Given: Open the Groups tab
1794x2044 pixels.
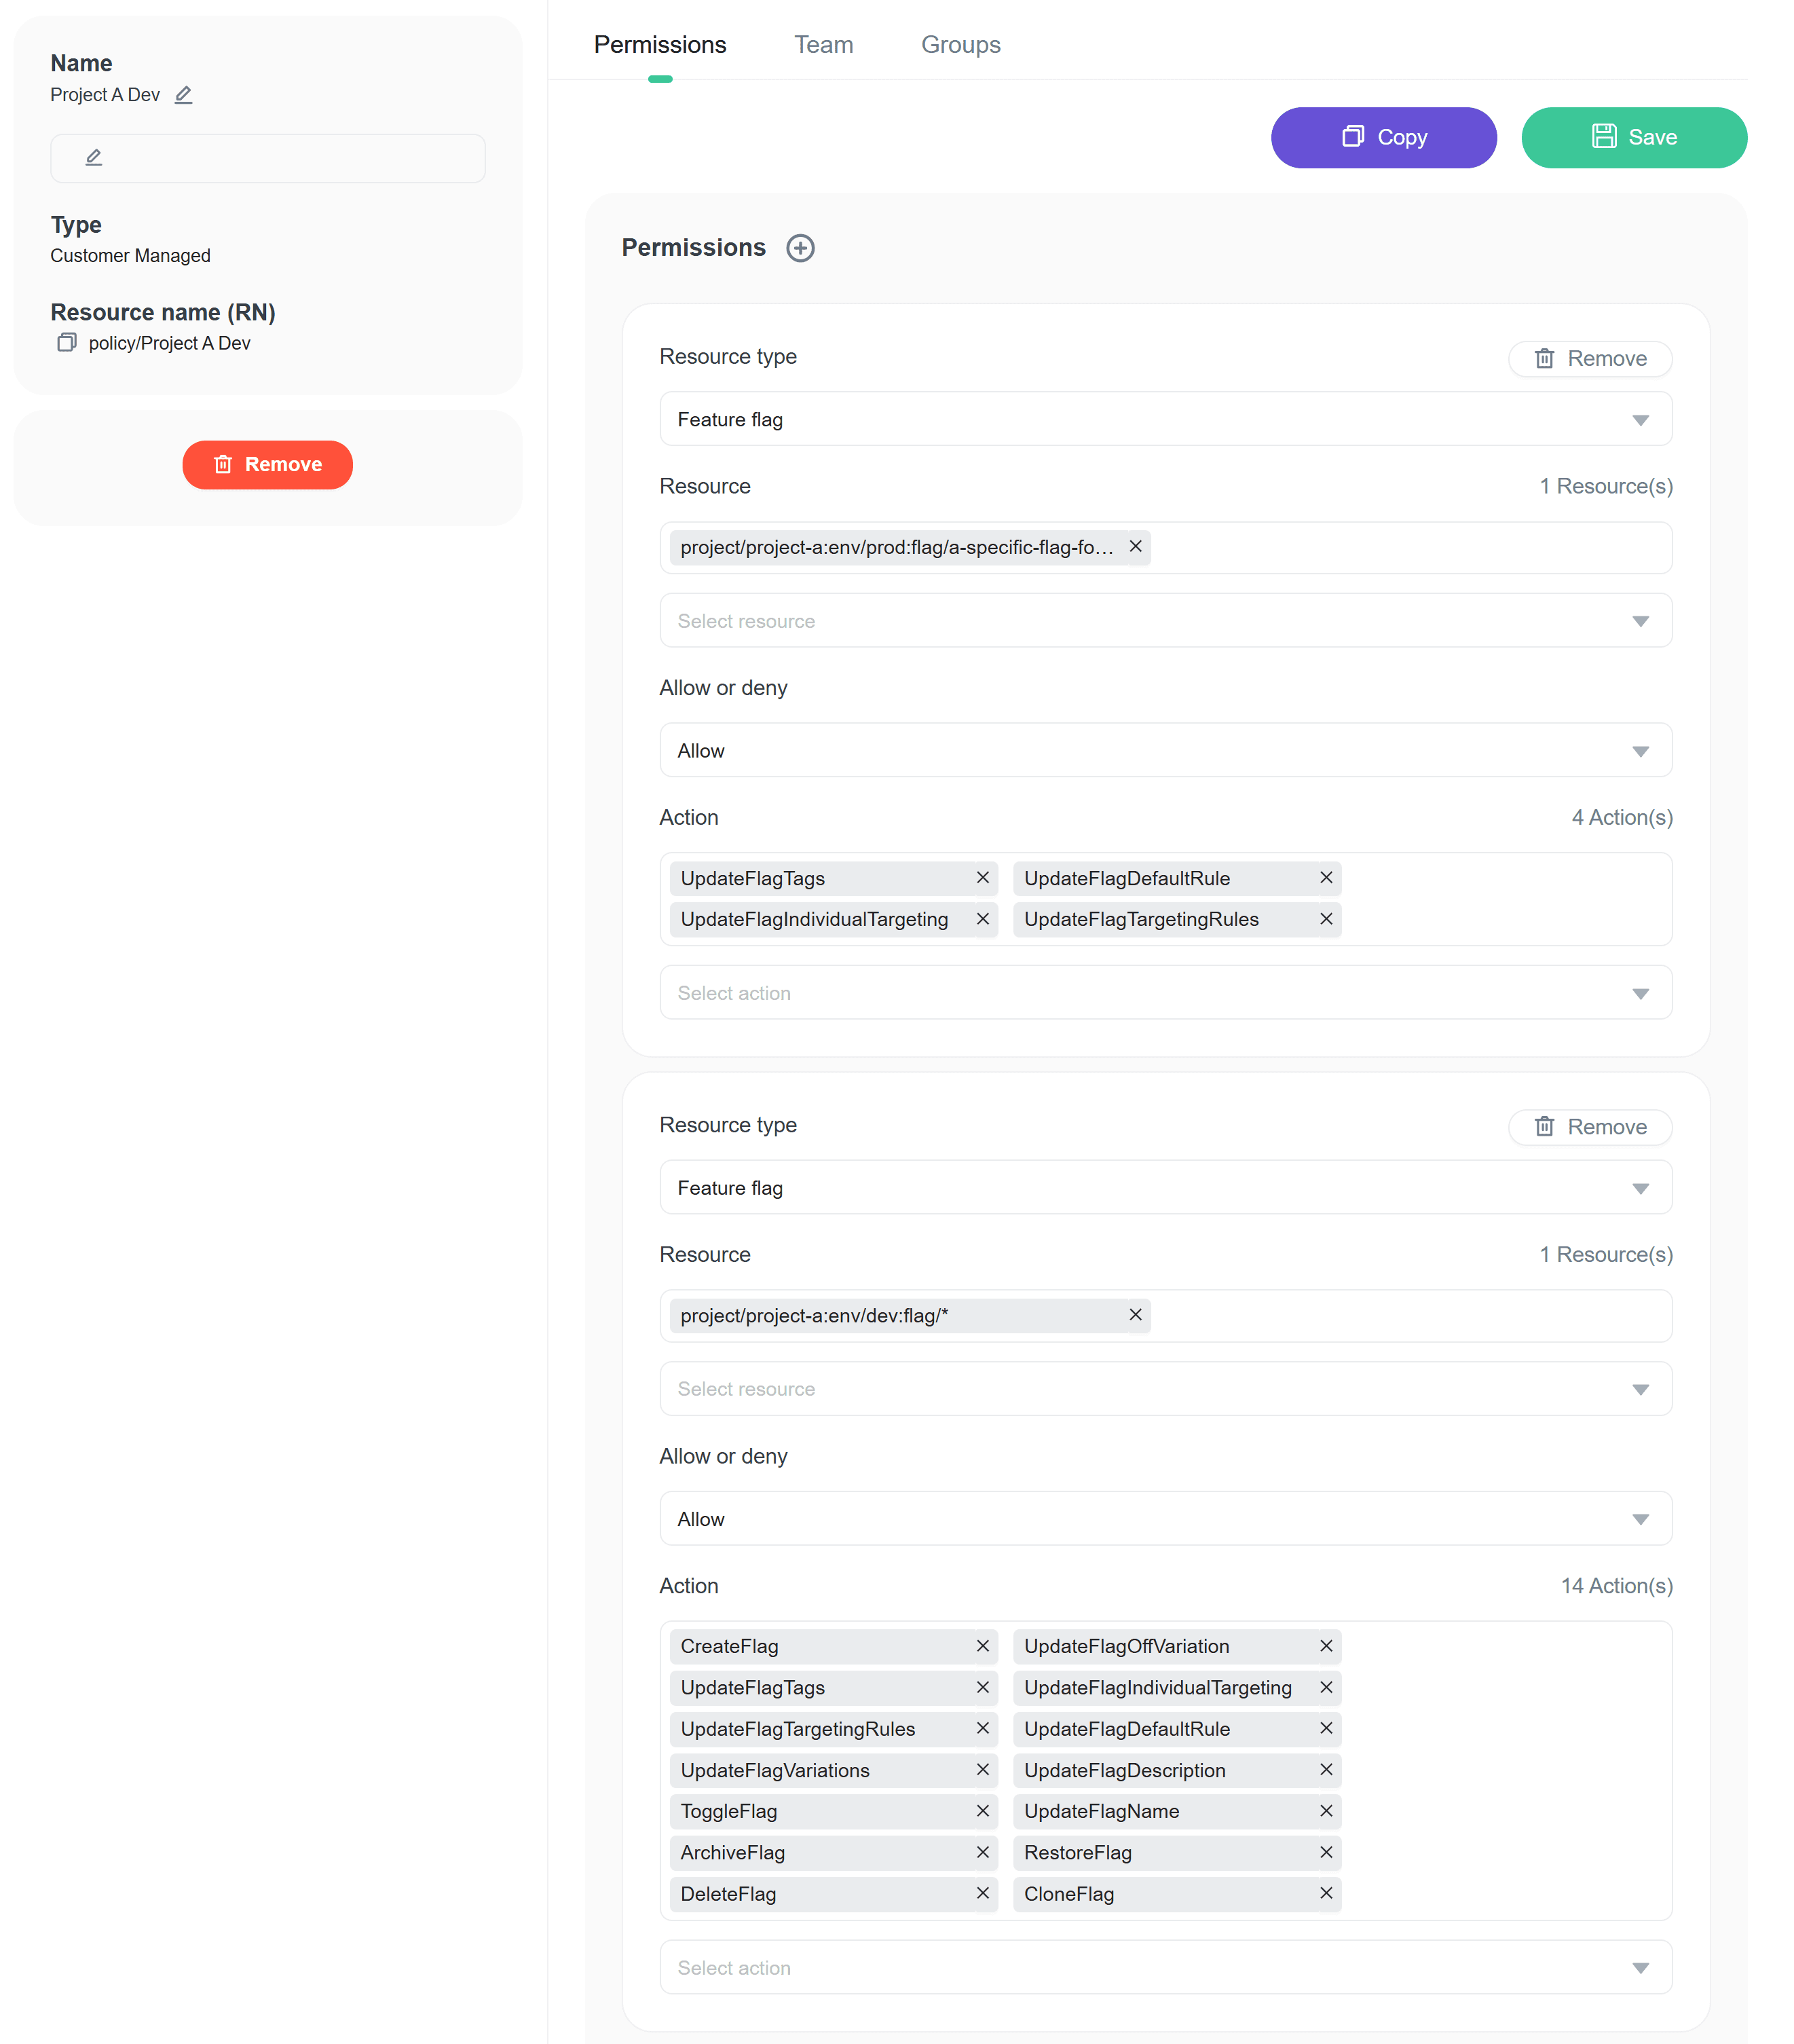Looking at the screenshot, I should (960, 45).
